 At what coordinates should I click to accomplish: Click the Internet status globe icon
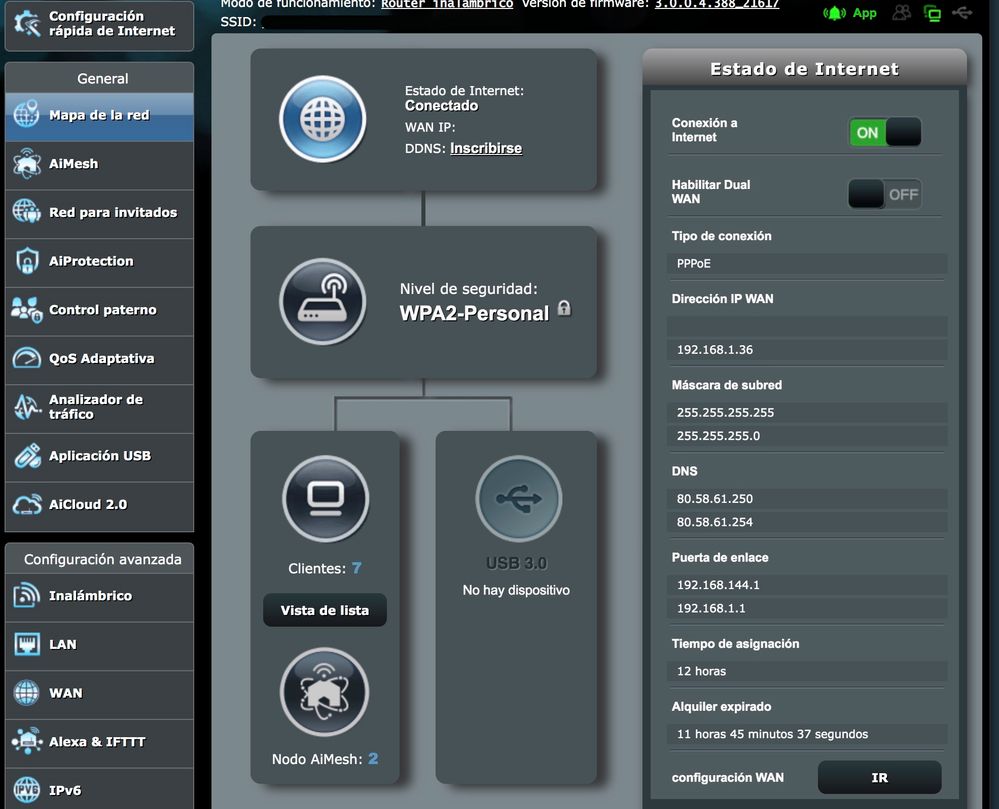coord(322,119)
